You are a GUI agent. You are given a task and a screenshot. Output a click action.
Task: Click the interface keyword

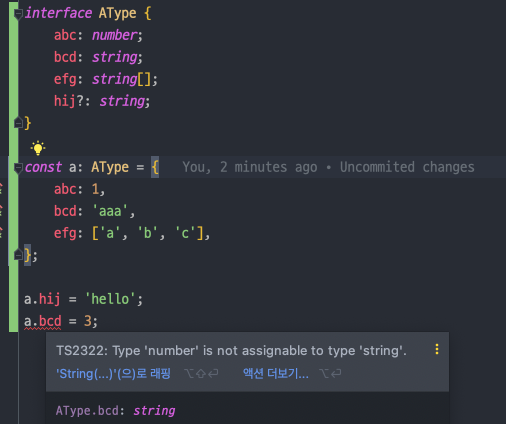pos(58,13)
